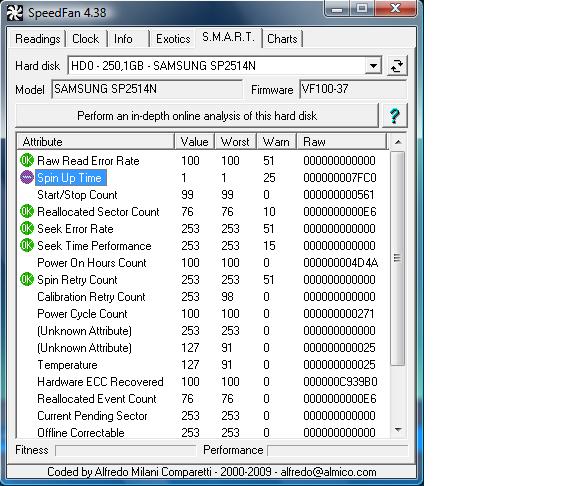Click the attribute list scrollbar thumb
Viewport: 576px width, 486px height.
[397, 258]
